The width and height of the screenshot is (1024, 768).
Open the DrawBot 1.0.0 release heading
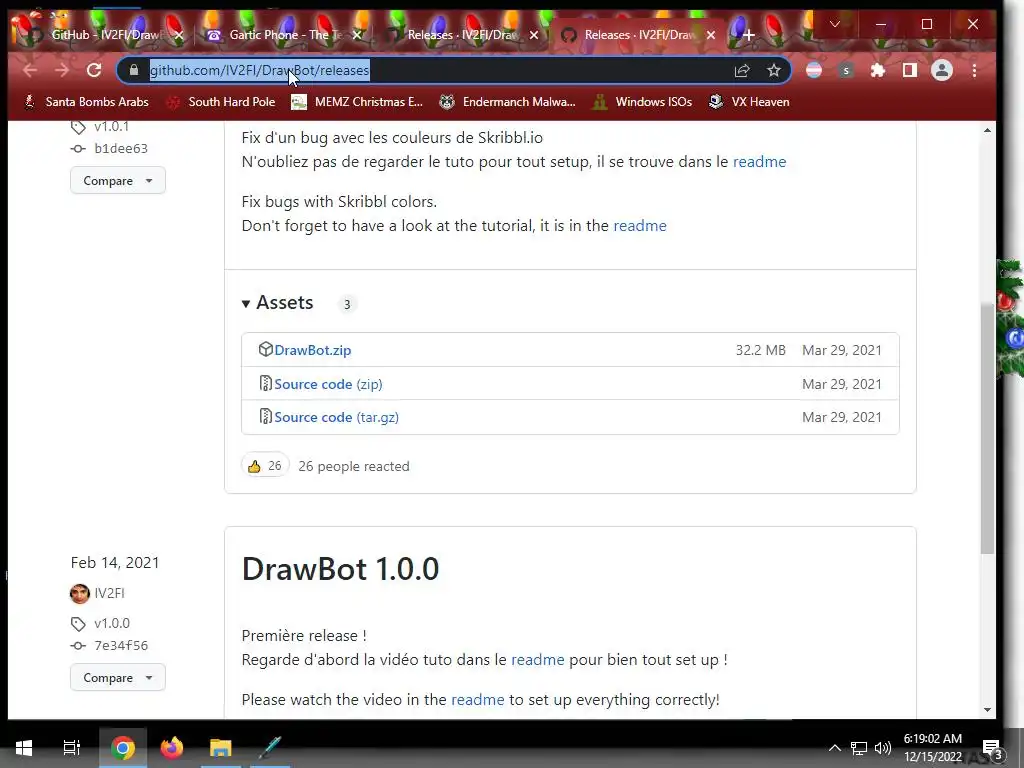(x=340, y=569)
